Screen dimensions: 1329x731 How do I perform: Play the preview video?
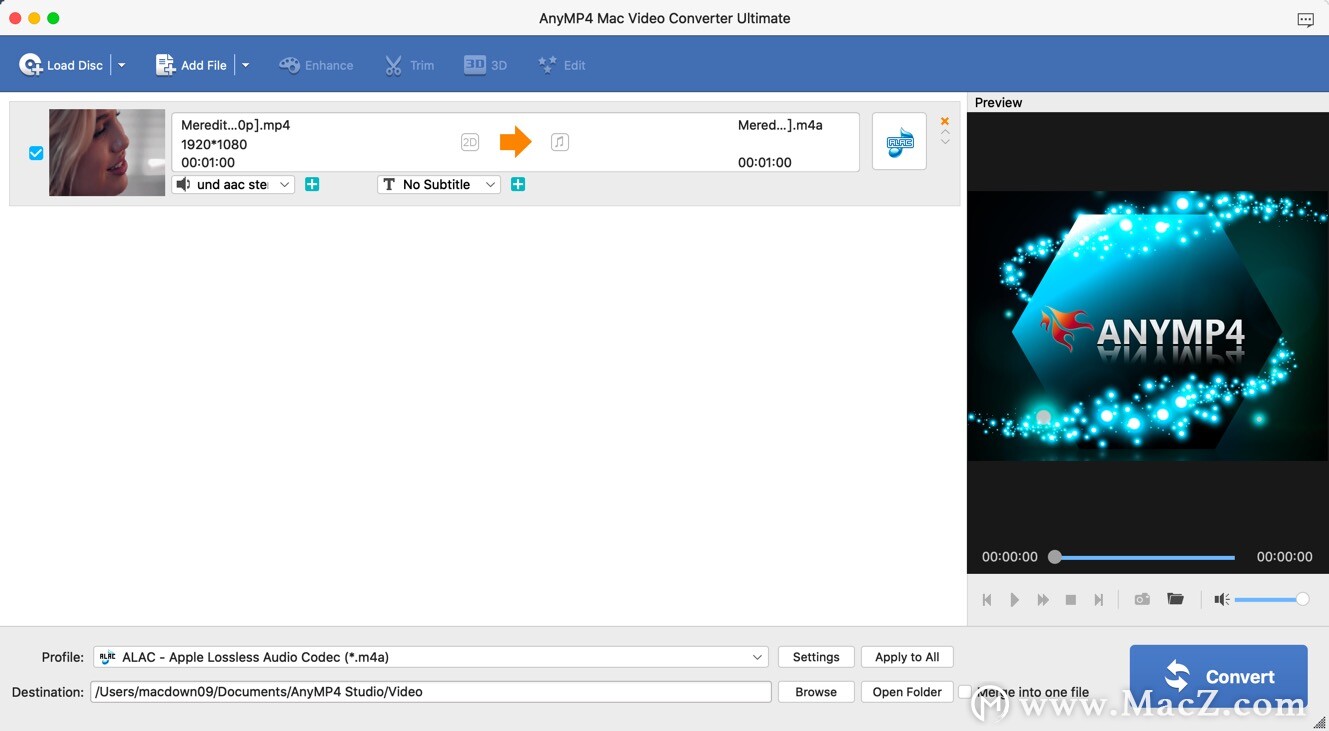pos(1014,600)
